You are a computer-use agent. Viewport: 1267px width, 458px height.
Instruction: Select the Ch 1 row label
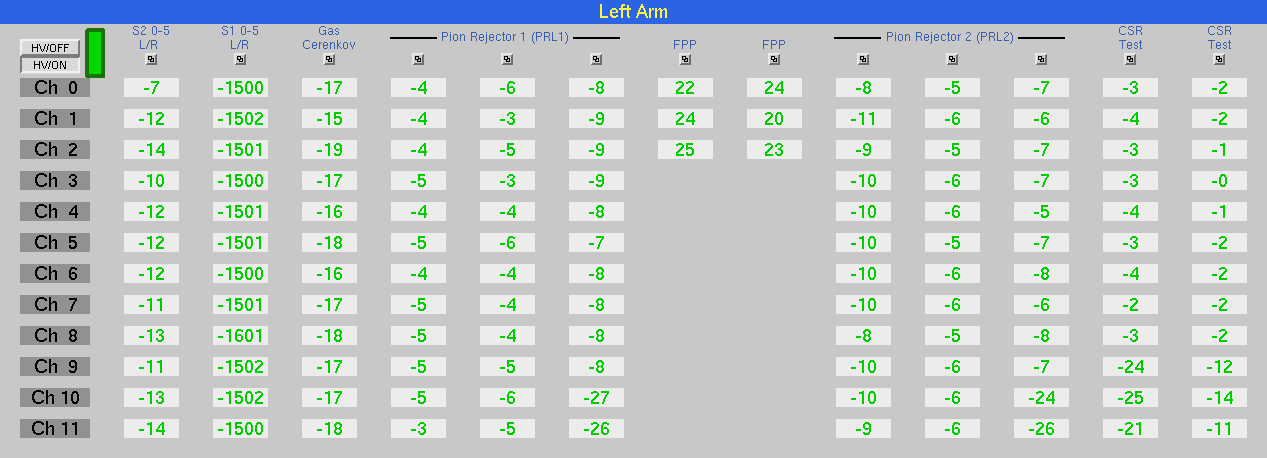(55, 119)
